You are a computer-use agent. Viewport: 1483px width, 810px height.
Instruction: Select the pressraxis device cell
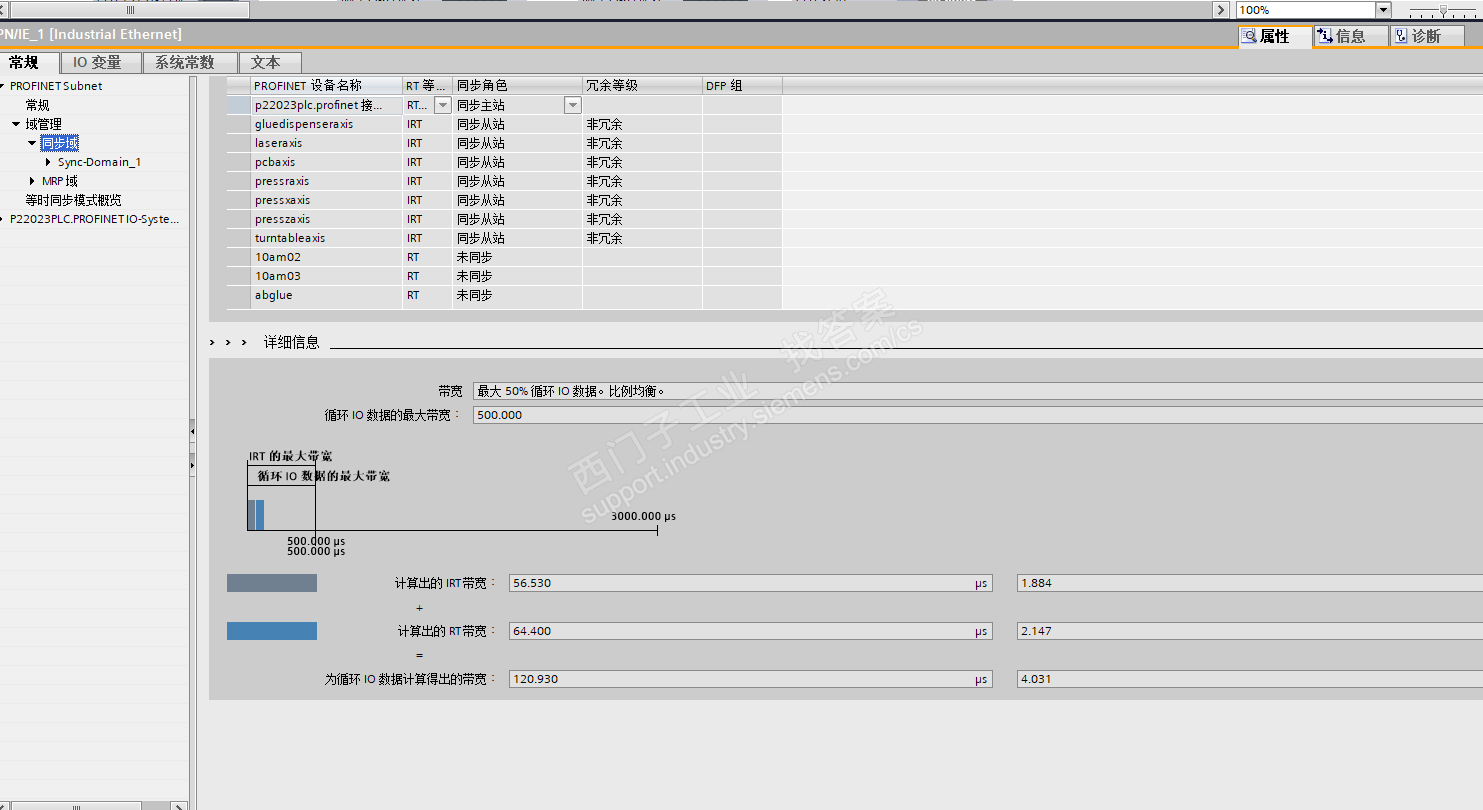tap(326, 181)
